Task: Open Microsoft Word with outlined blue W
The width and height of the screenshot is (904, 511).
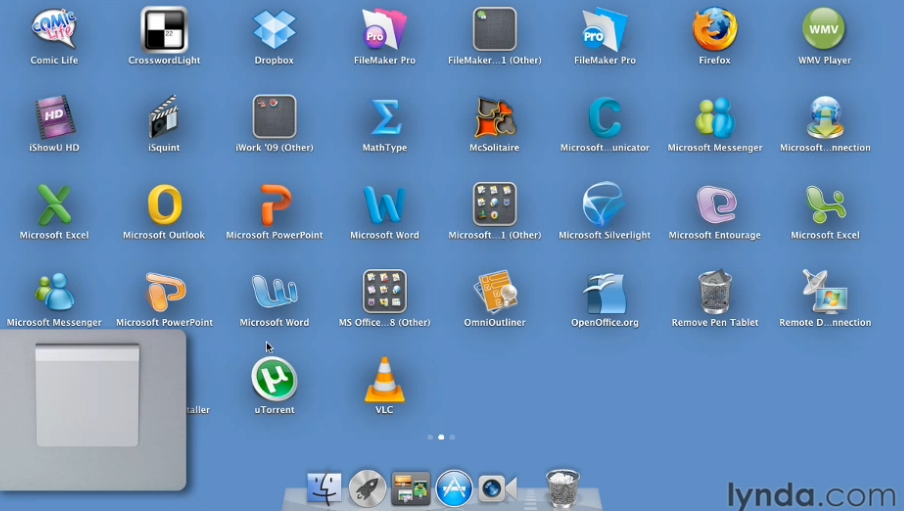Action: pos(274,292)
